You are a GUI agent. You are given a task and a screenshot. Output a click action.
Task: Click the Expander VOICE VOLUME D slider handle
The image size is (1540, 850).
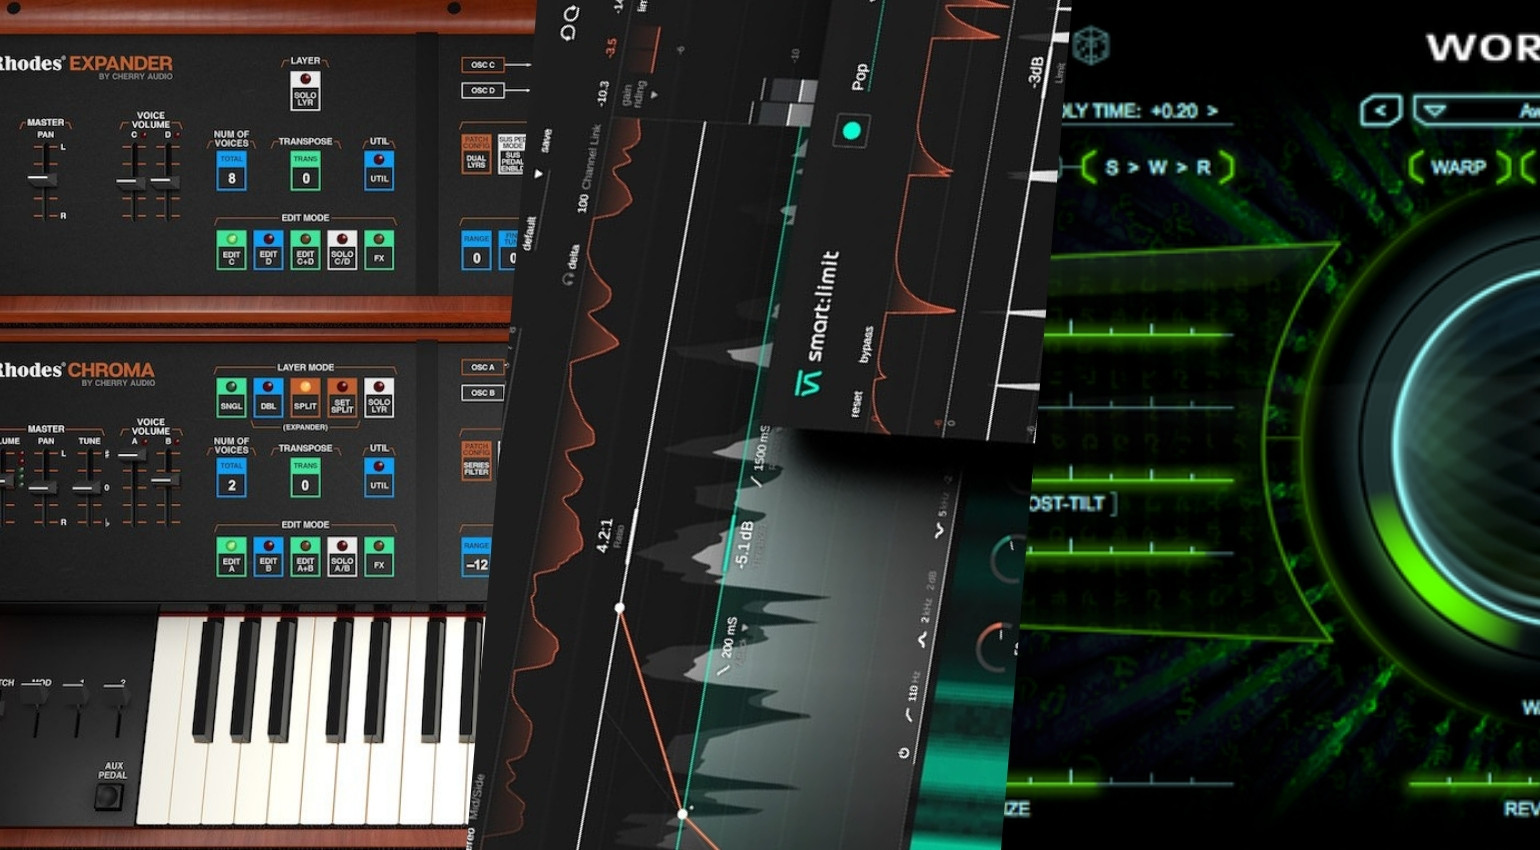pos(165,183)
